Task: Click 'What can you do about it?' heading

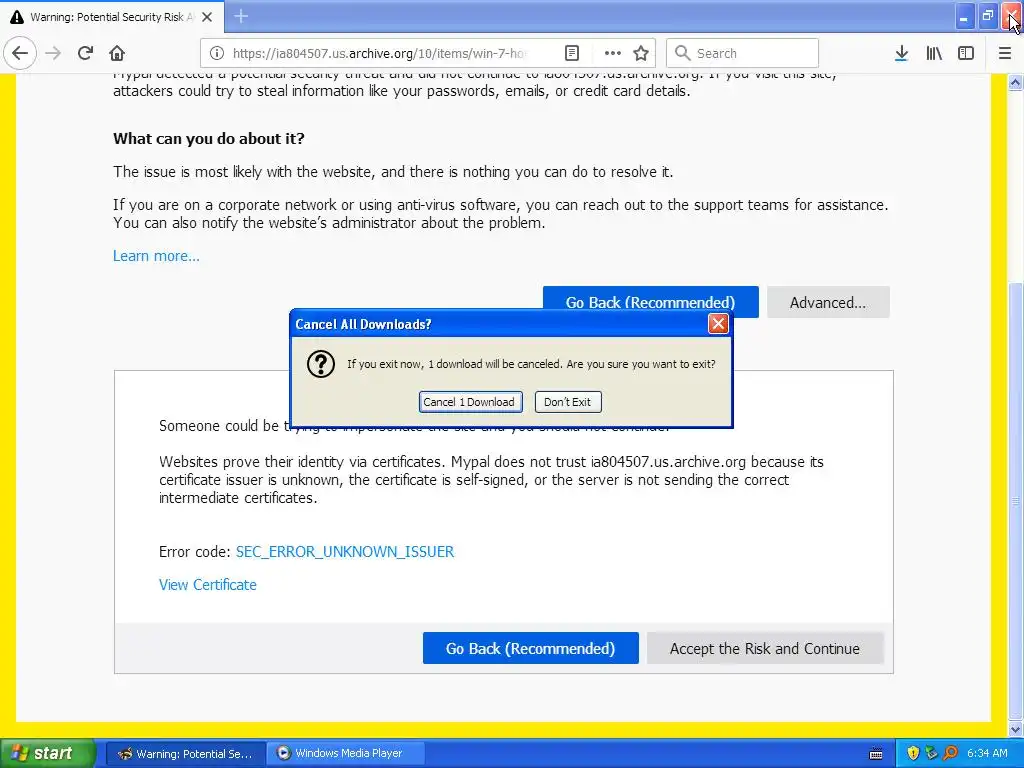Action: click(x=209, y=138)
